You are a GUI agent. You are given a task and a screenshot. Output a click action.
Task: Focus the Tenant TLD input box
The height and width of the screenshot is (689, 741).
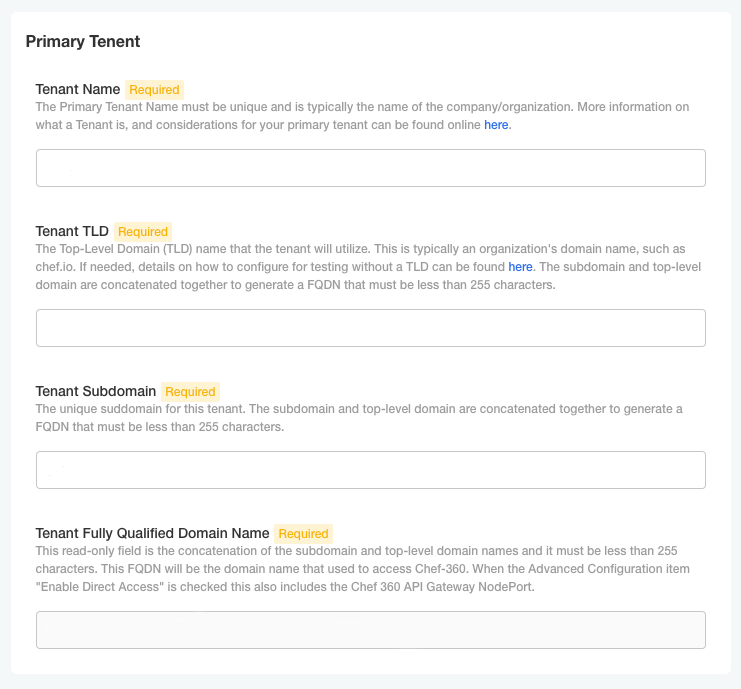pyautogui.click(x=370, y=328)
